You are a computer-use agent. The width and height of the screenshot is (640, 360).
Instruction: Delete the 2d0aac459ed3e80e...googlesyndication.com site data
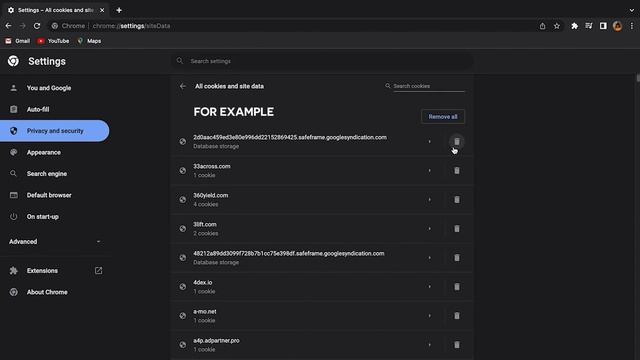[x=457, y=142]
